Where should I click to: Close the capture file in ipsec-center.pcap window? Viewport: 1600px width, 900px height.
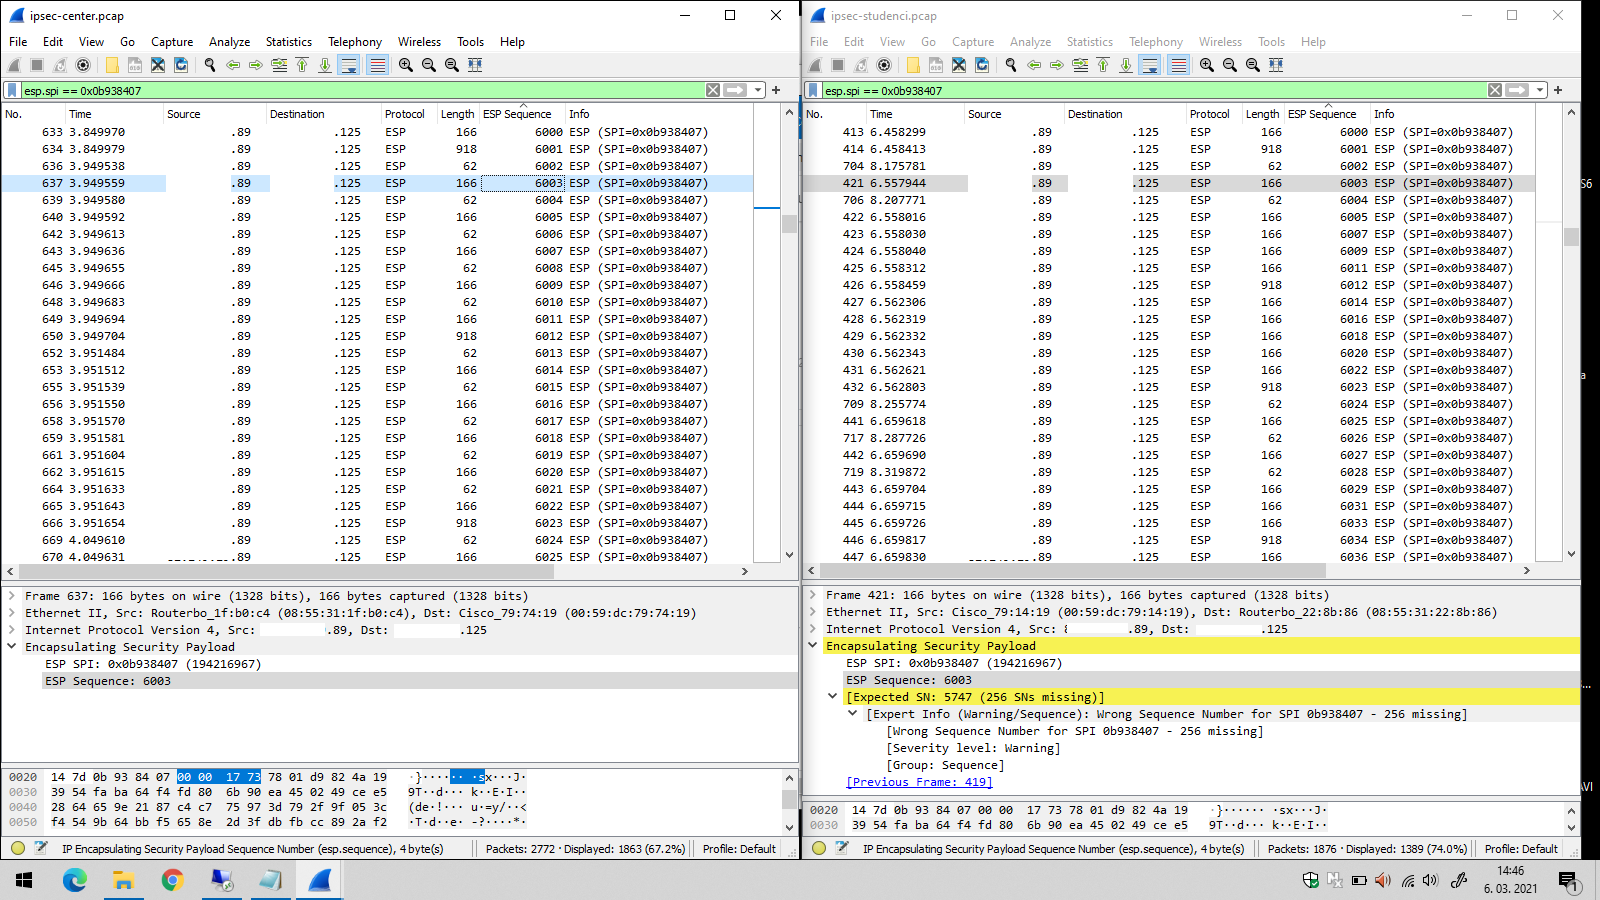coord(158,65)
